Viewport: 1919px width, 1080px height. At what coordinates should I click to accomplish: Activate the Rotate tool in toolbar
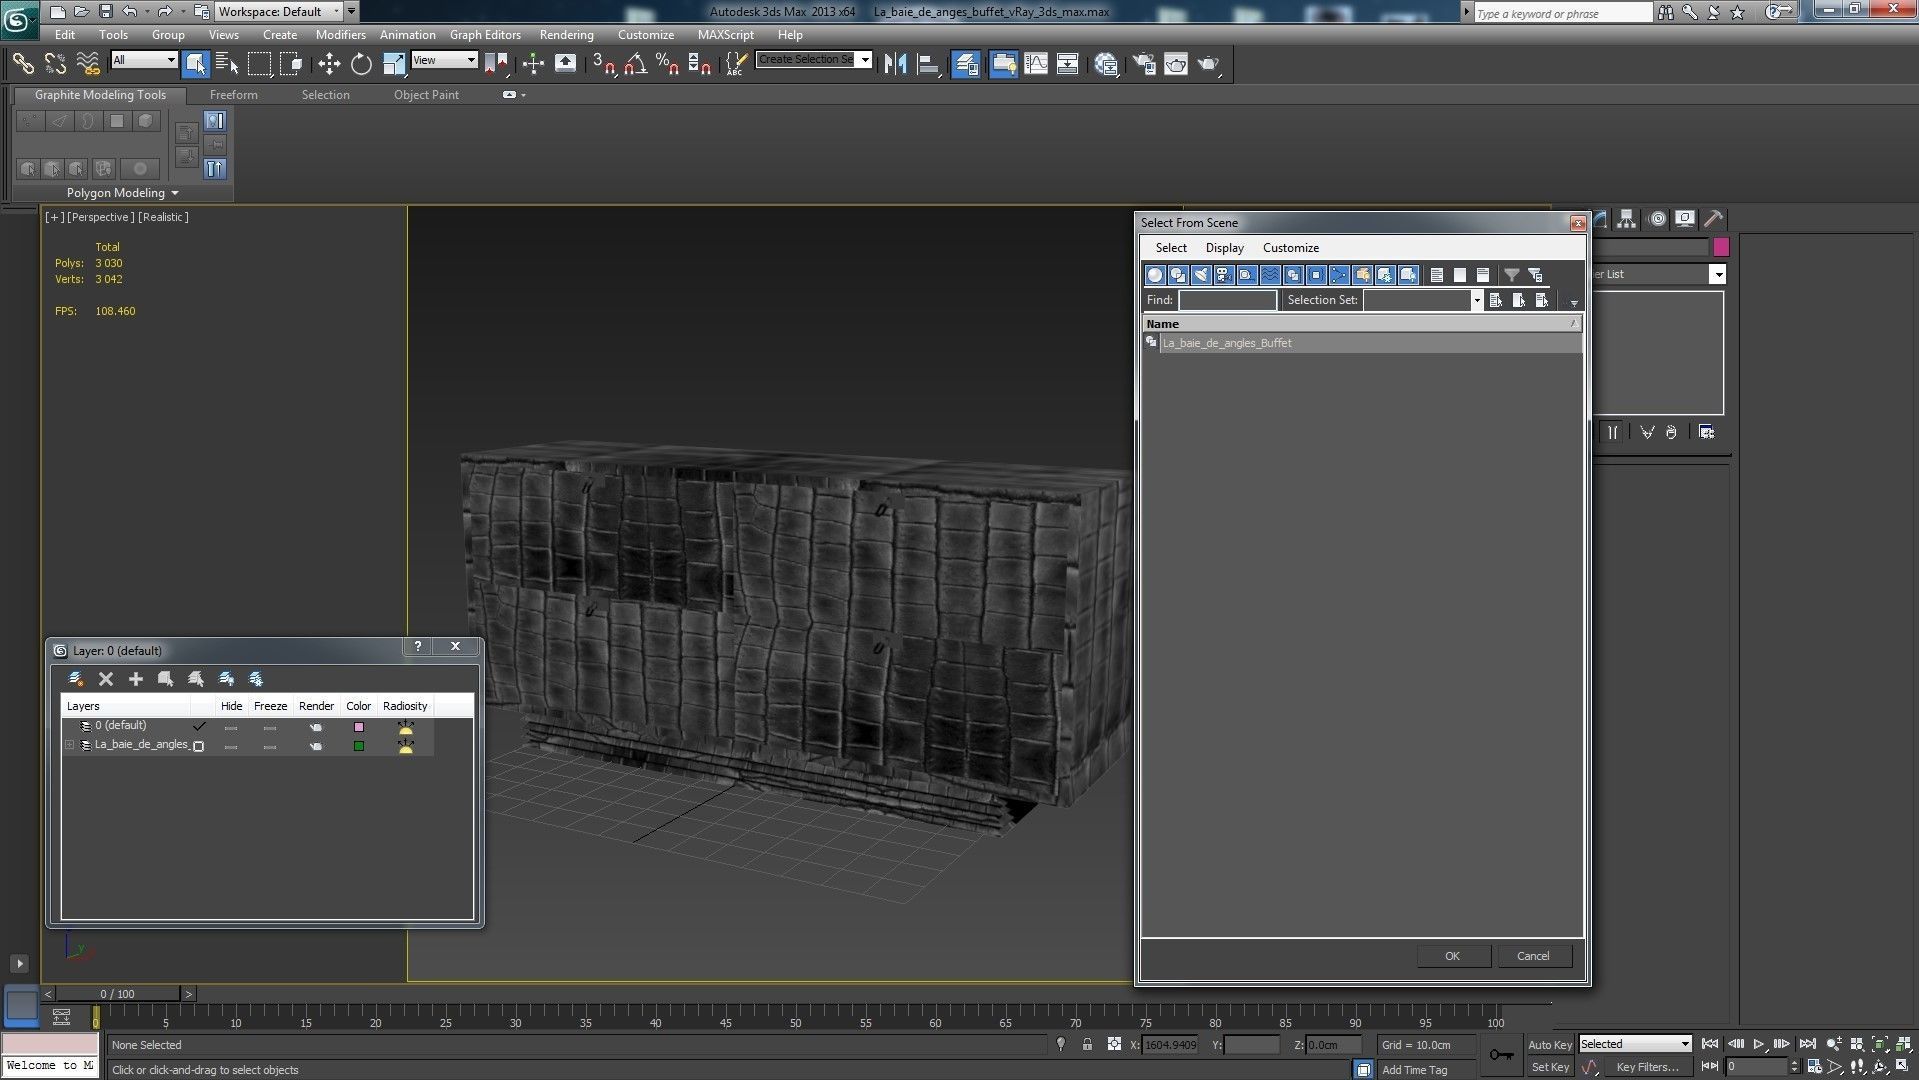[361, 64]
